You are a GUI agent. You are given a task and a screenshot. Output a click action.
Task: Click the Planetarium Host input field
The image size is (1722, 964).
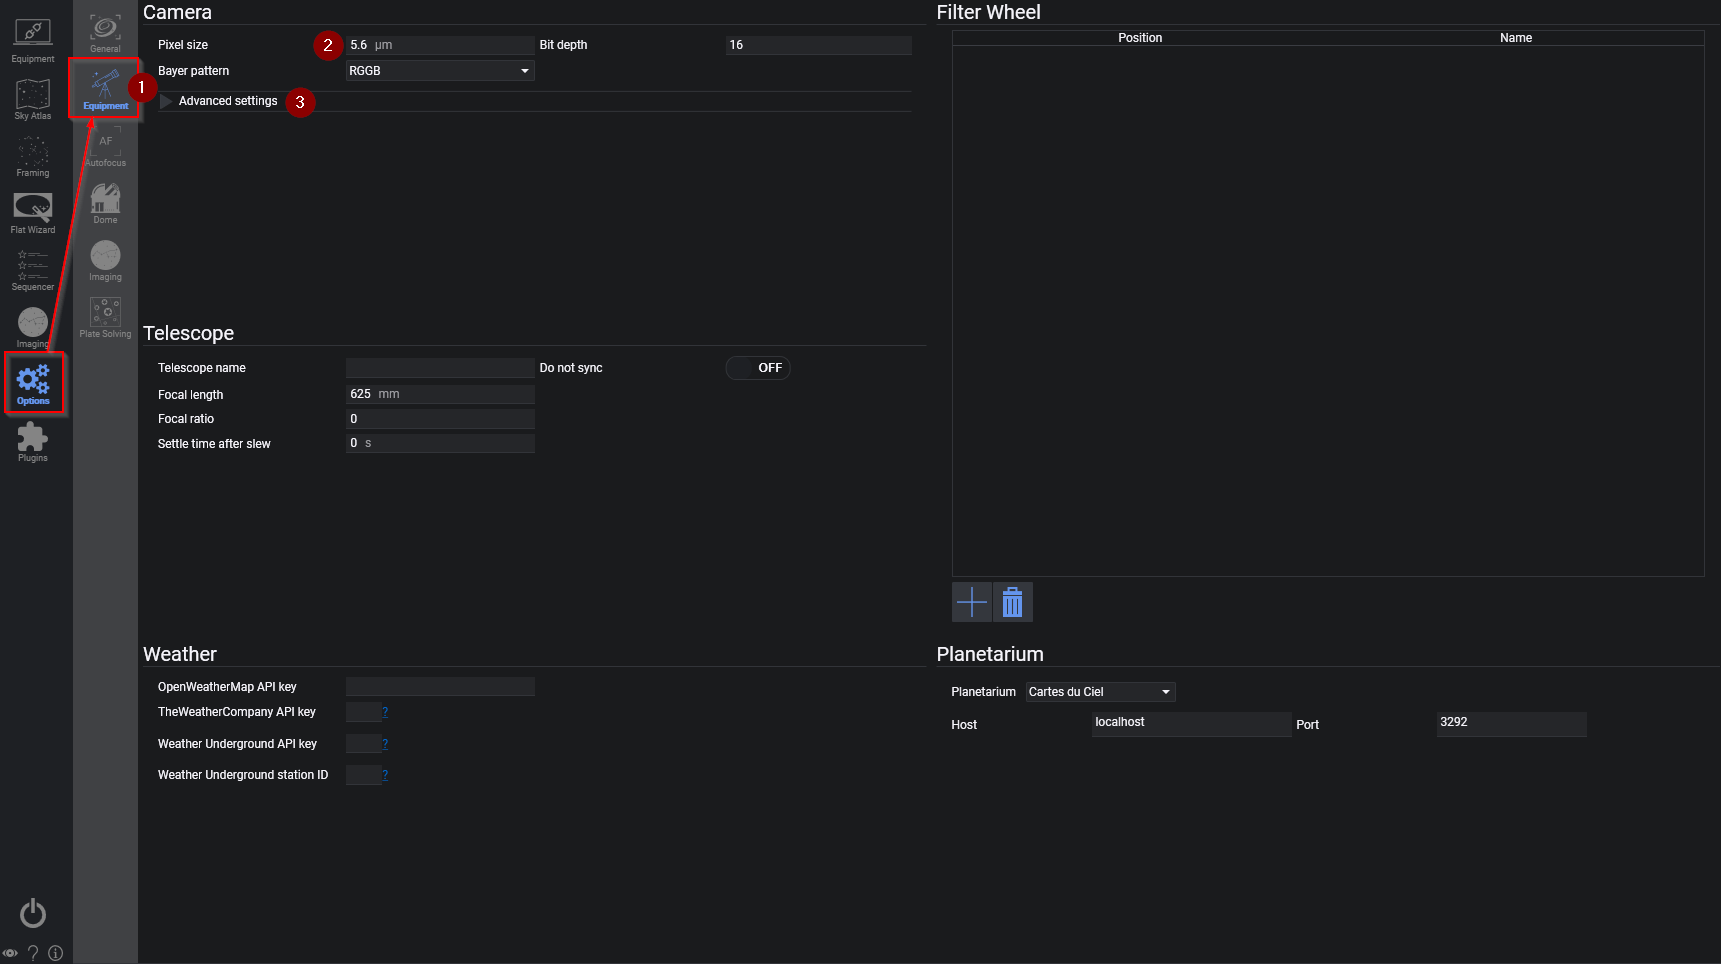pos(1191,724)
